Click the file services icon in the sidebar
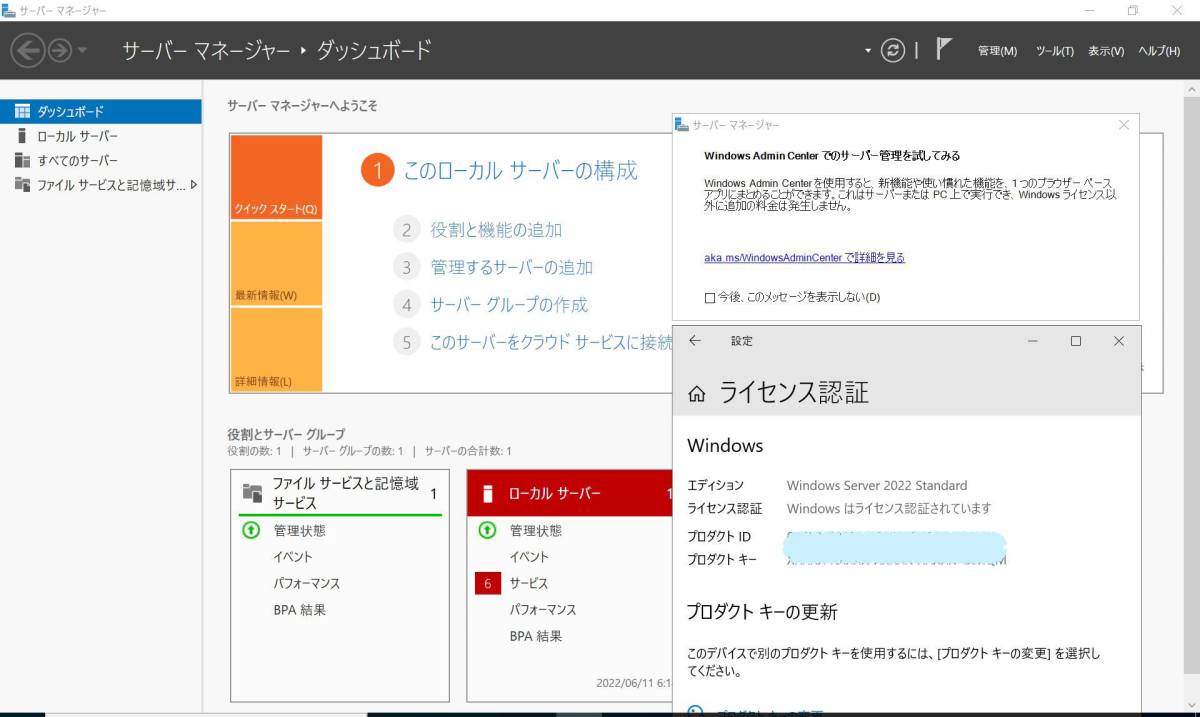Image resolution: width=1200 pixels, height=717 pixels. click(22, 185)
